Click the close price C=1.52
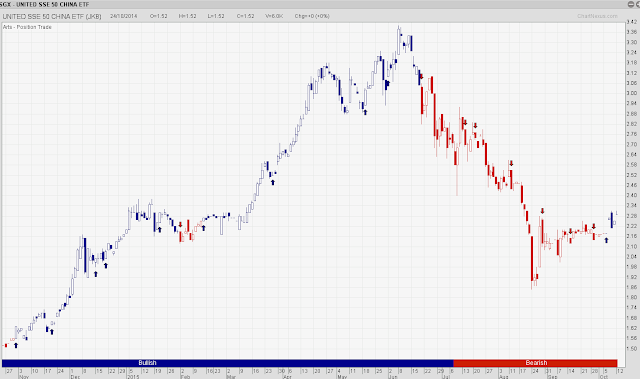This screenshot has width=640, height=379. pyautogui.click(x=245, y=16)
